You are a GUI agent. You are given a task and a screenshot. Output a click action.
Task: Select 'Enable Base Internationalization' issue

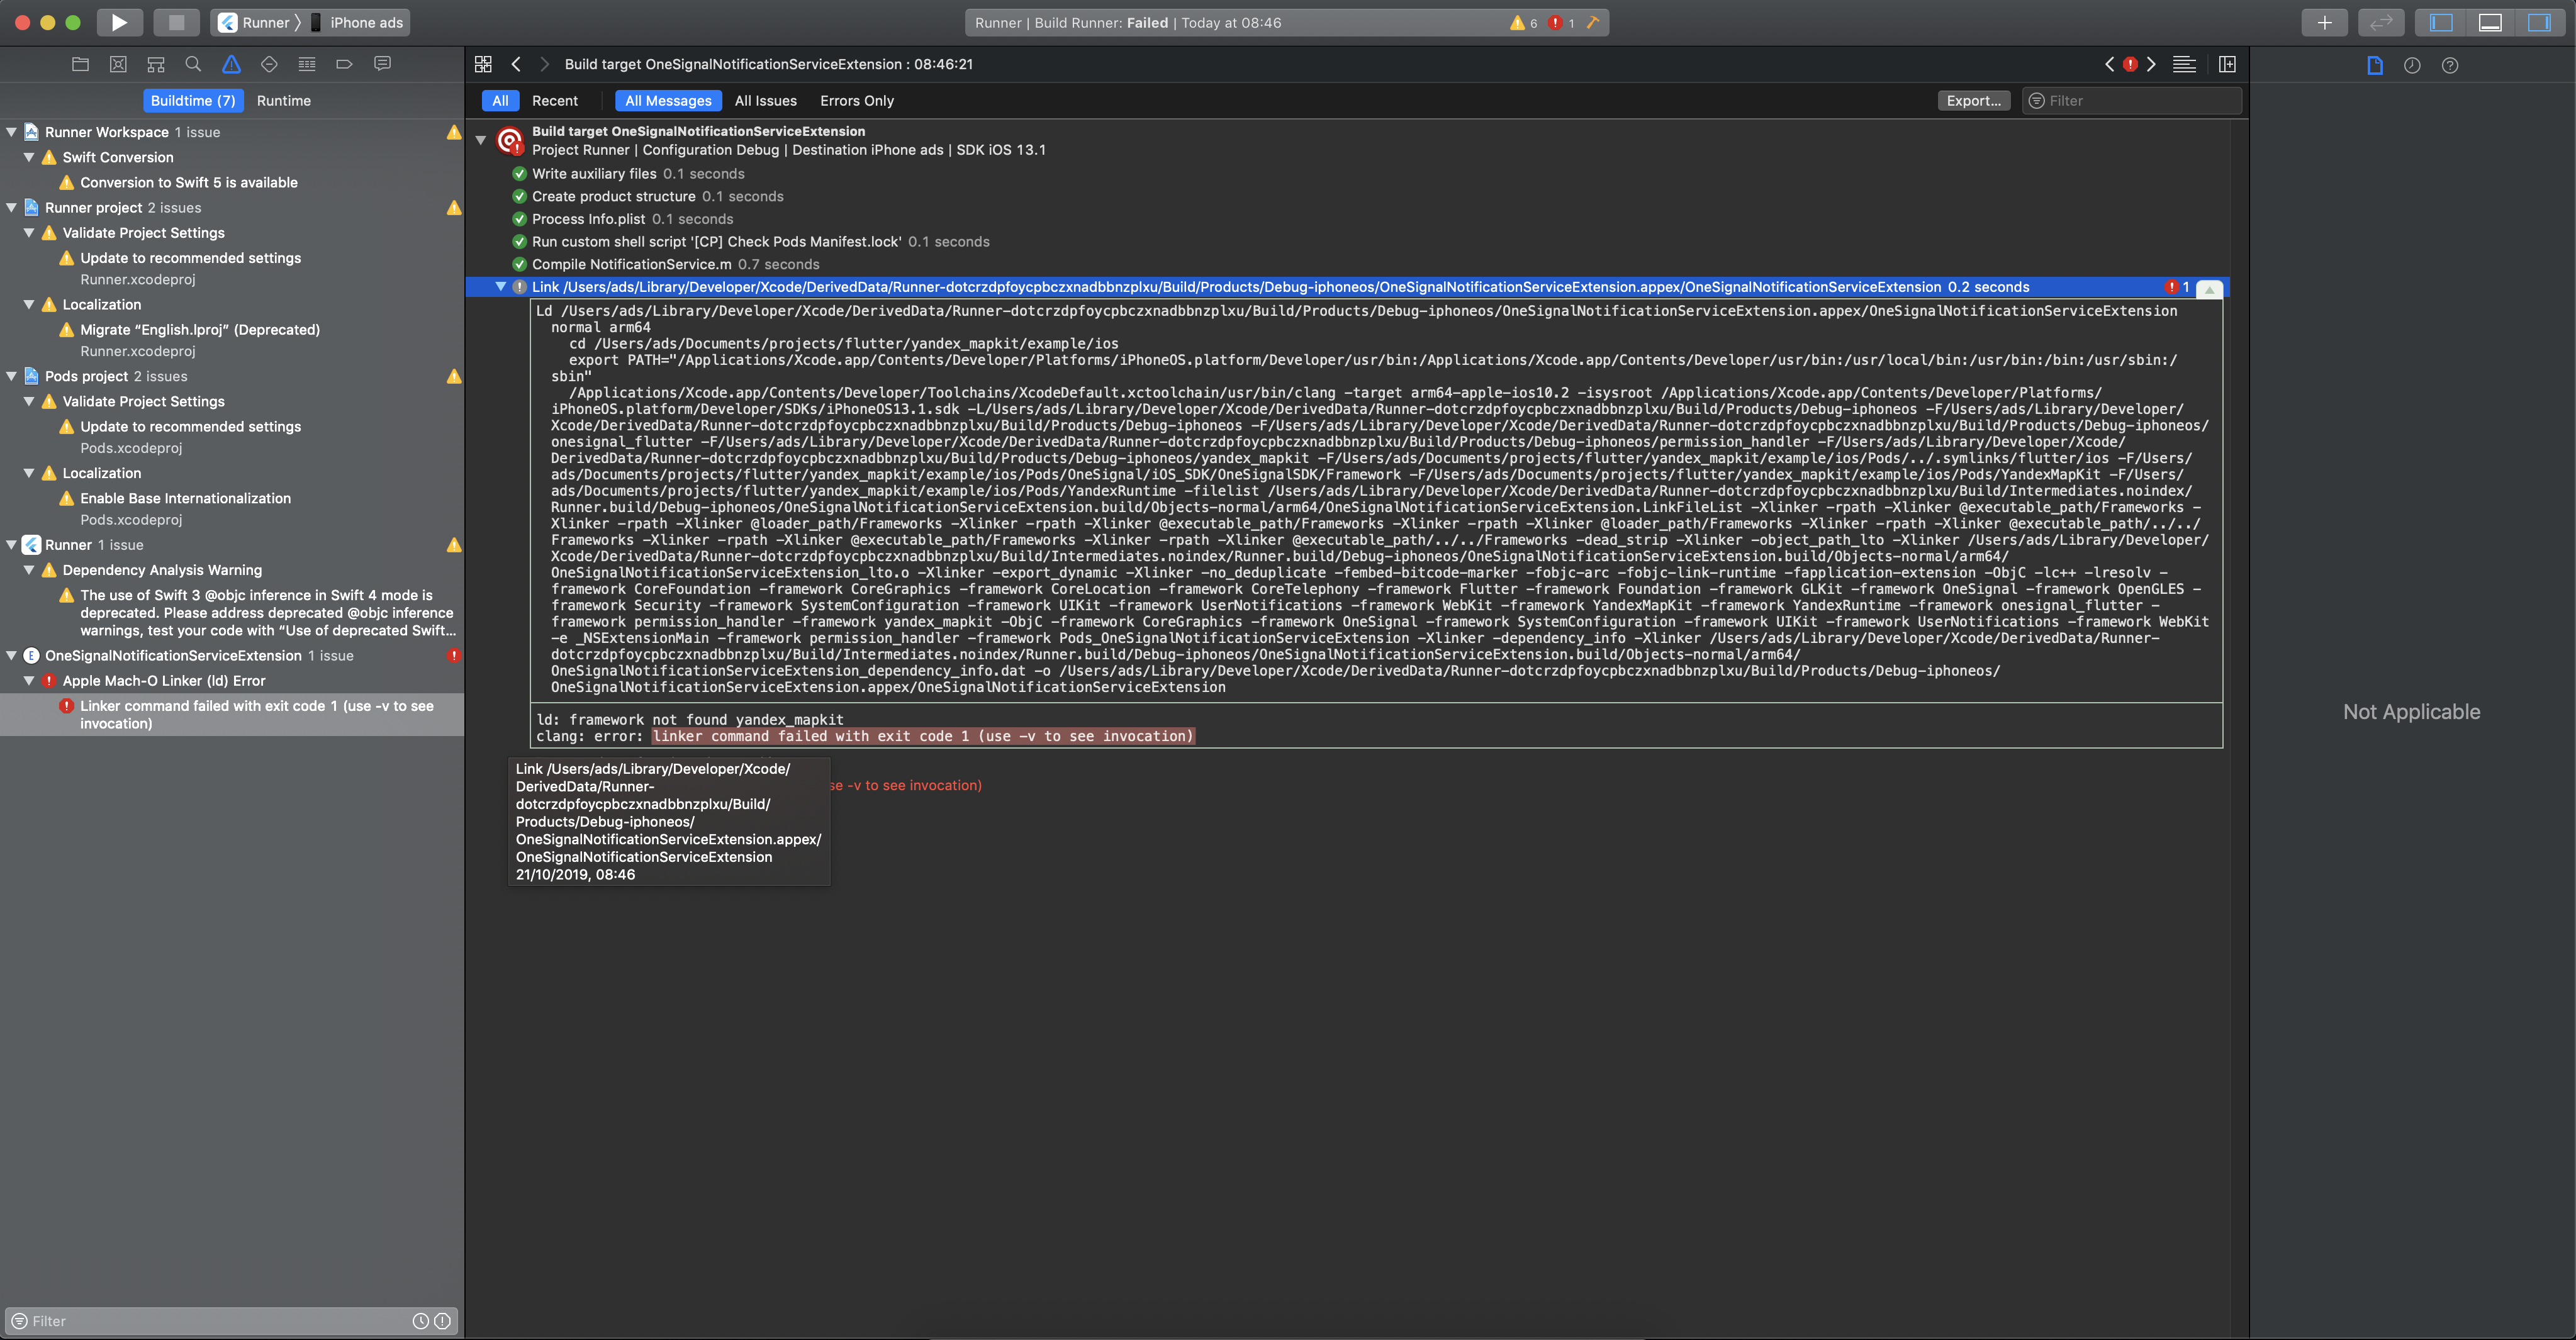pos(186,498)
